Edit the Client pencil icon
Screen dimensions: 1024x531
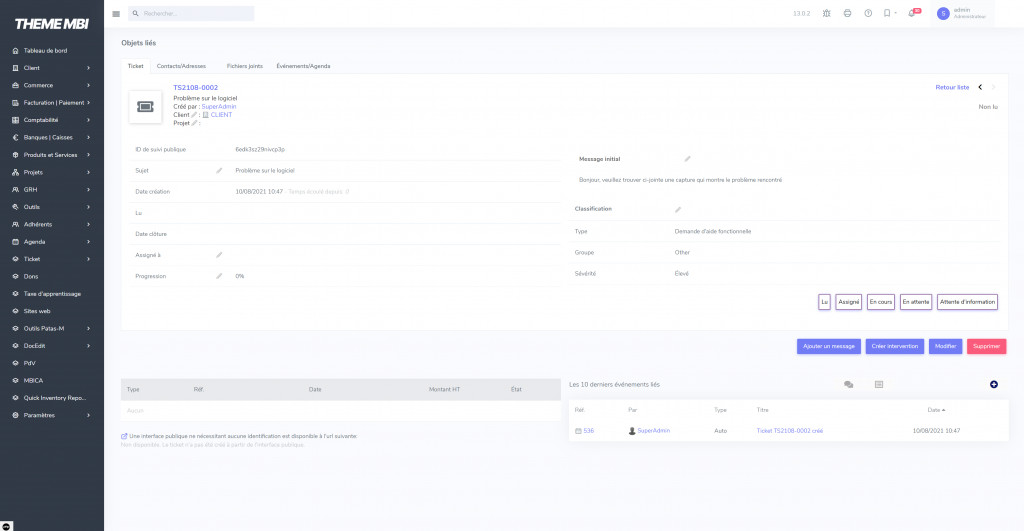click(x=194, y=115)
